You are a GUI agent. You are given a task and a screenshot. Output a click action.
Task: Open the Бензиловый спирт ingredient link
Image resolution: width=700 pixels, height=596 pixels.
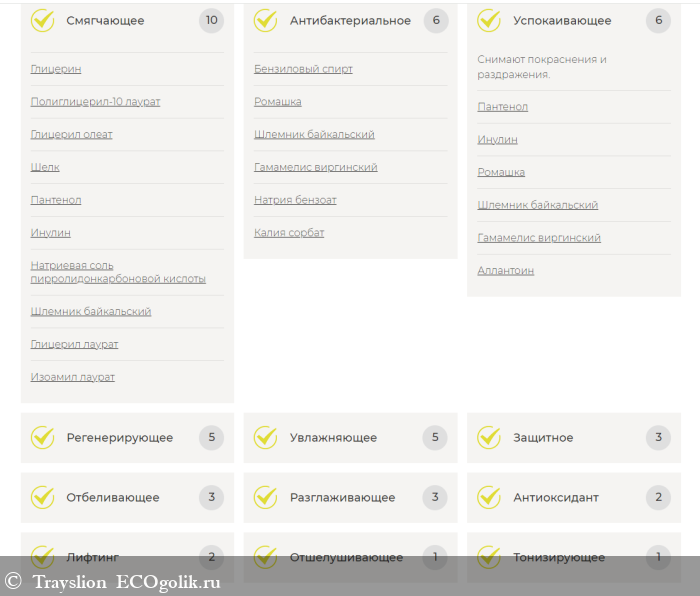click(303, 69)
